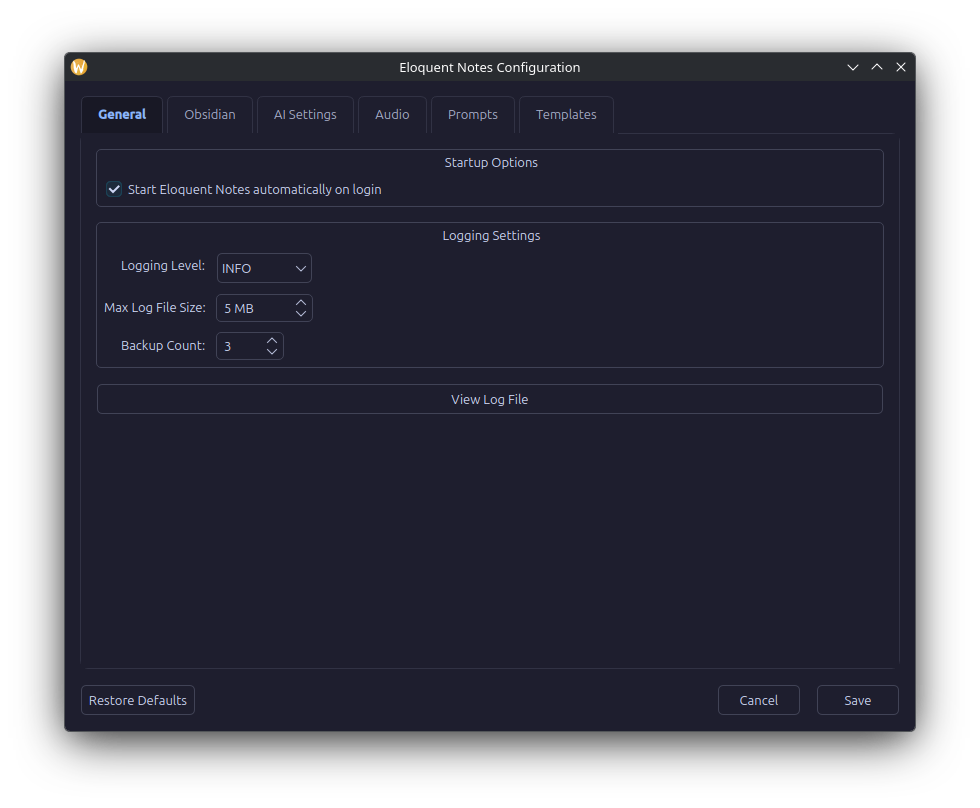Switch to the General tab
The width and height of the screenshot is (980, 808).
[x=122, y=114]
